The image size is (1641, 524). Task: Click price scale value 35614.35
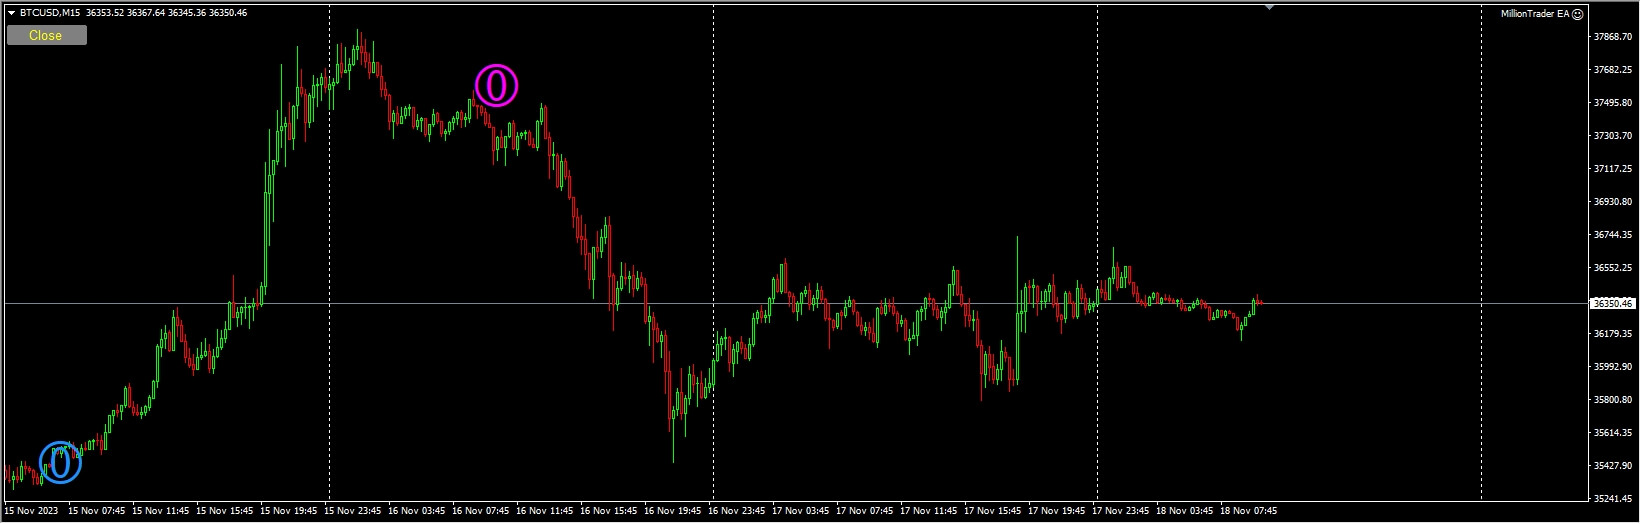(1612, 433)
